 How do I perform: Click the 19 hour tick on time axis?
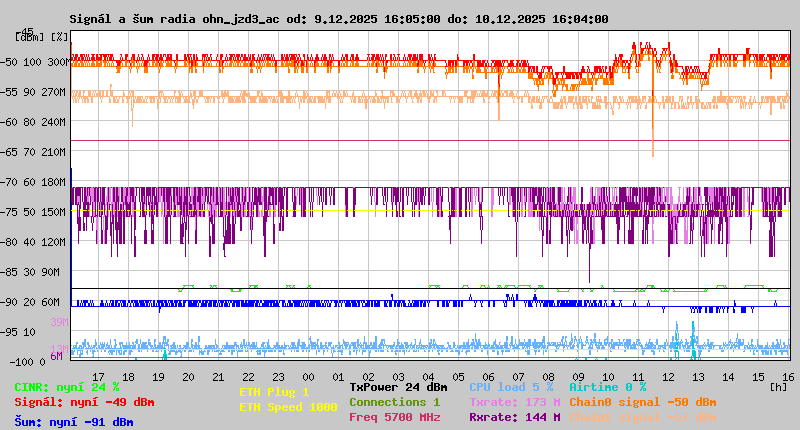click(x=159, y=377)
